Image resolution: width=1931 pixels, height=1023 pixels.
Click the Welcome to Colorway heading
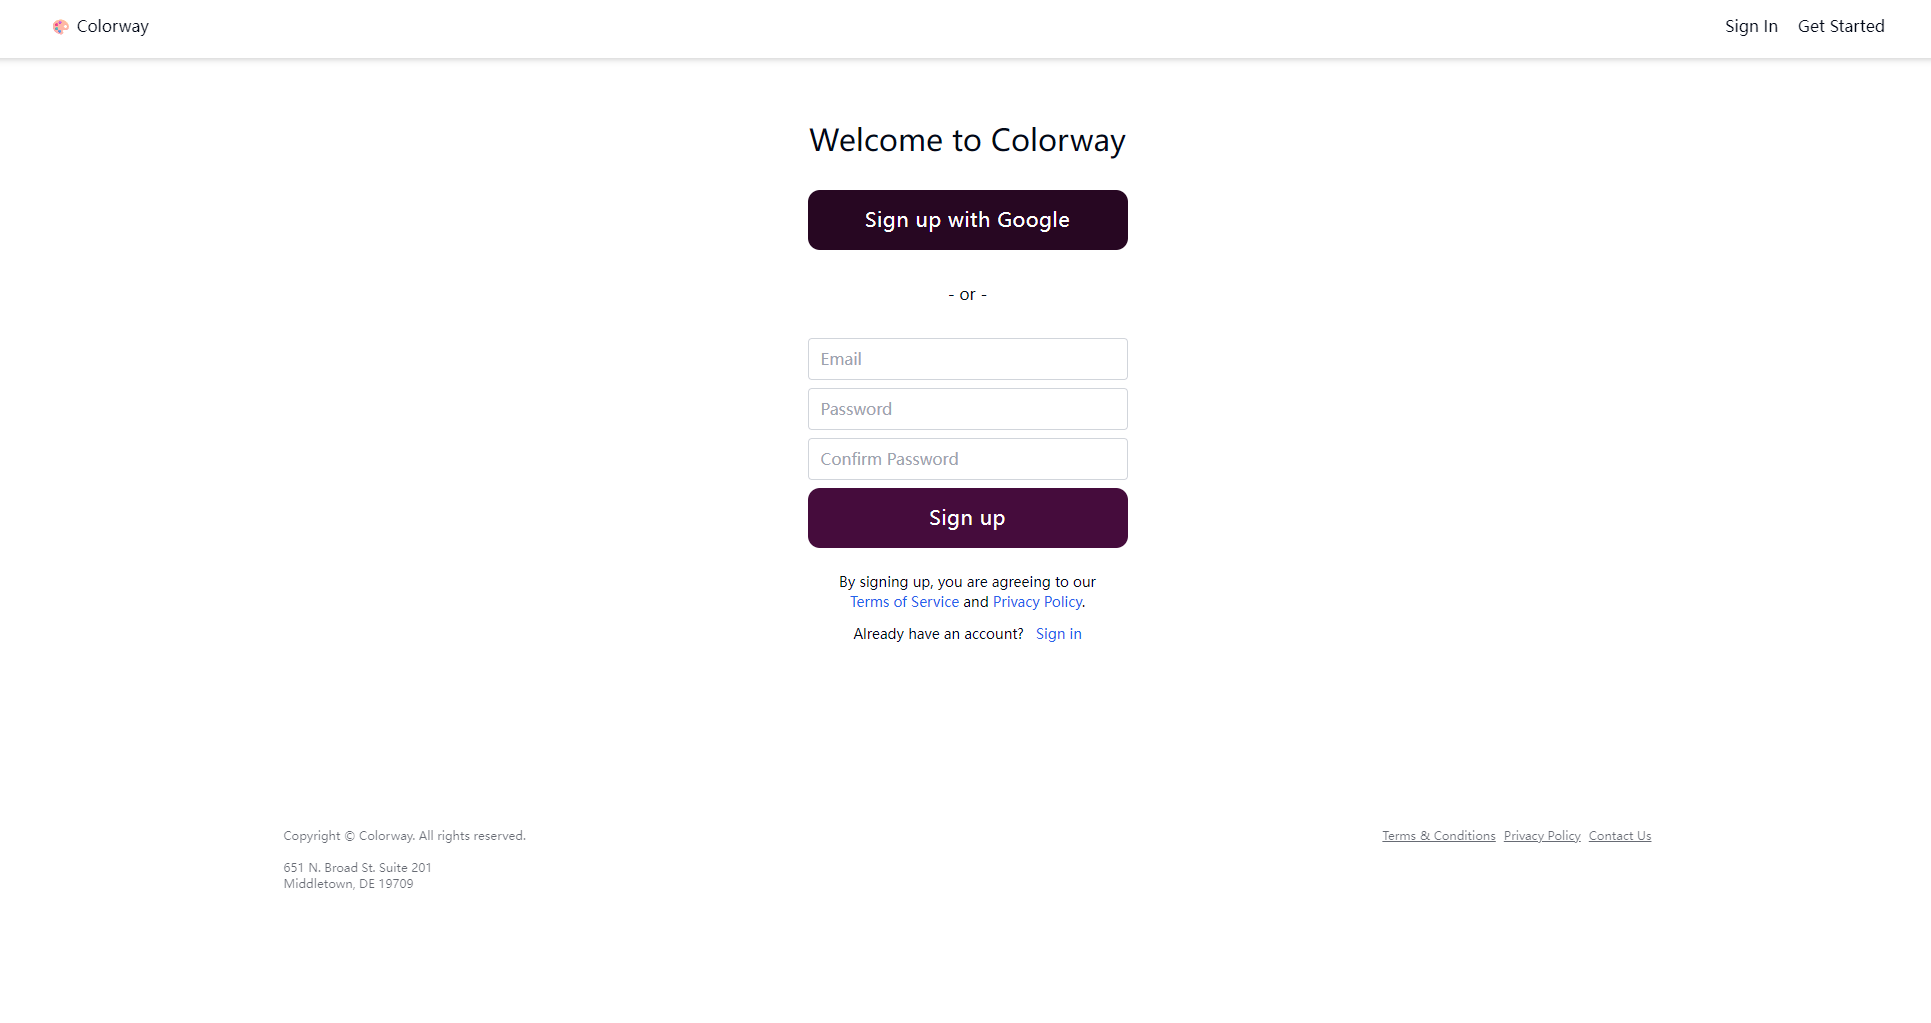[967, 140]
